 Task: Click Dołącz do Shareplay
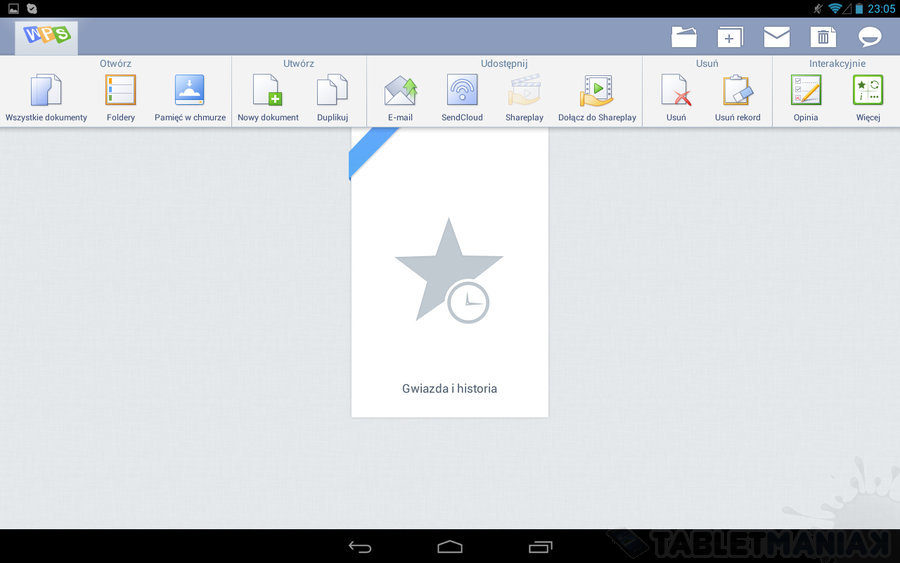coord(597,92)
